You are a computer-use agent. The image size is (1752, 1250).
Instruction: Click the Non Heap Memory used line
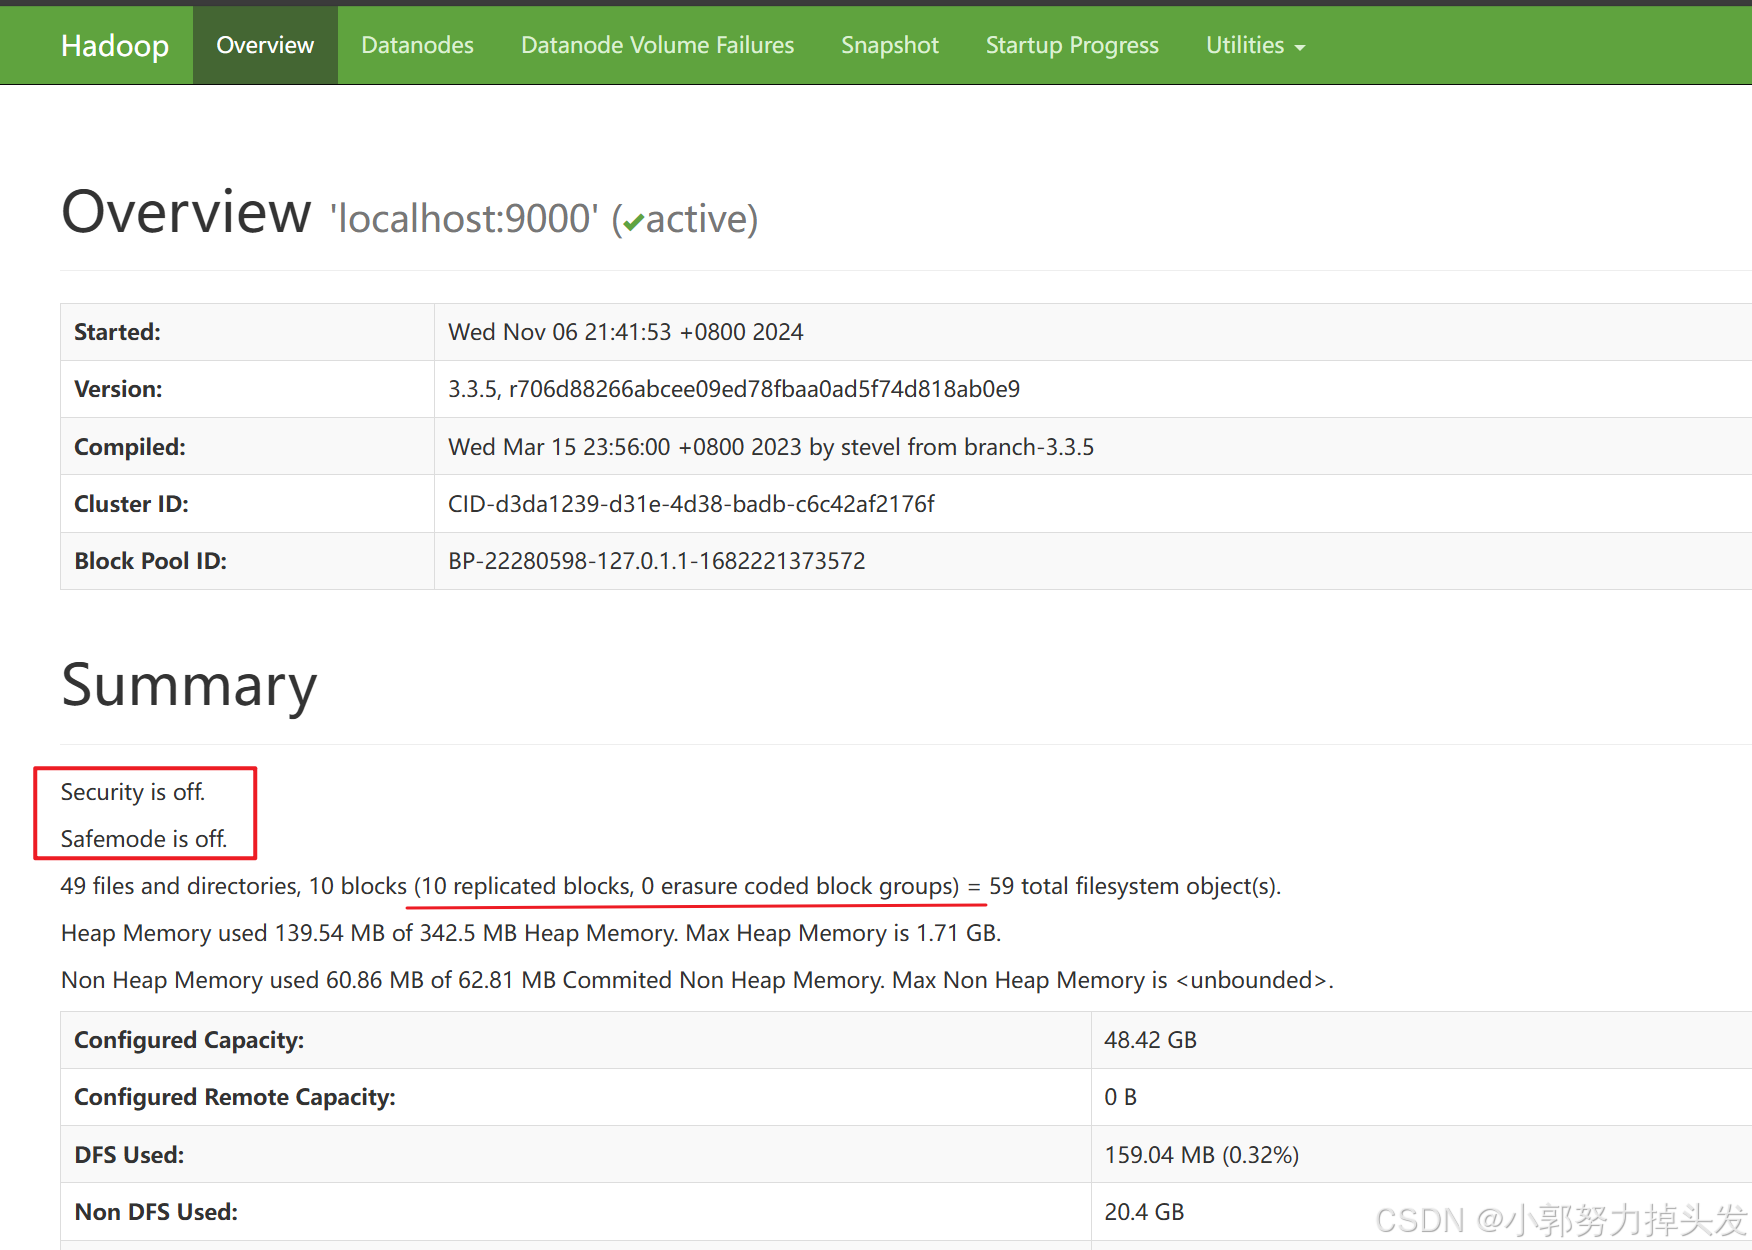tap(697, 980)
